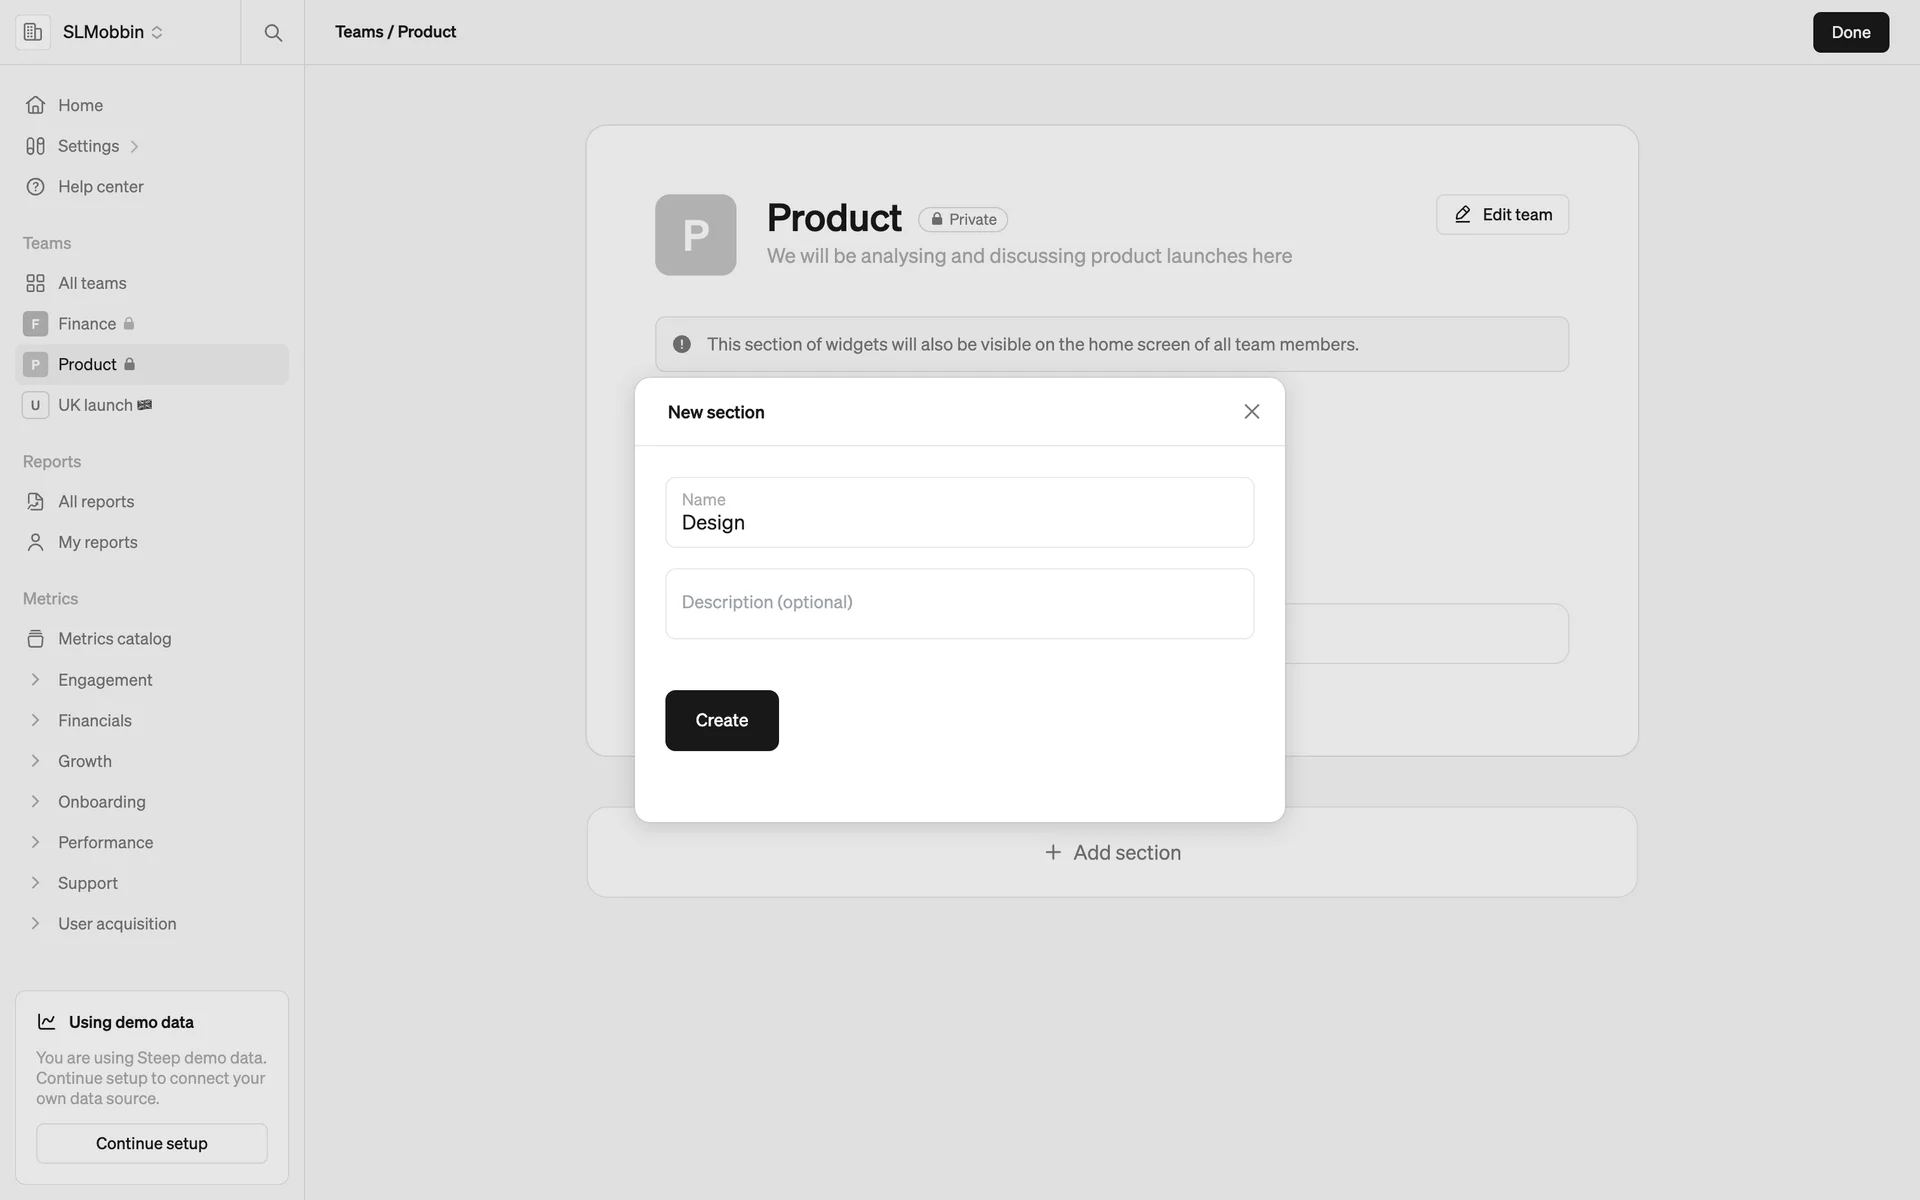
Task: Click the search magnifier icon
Action: pyautogui.click(x=273, y=32)
